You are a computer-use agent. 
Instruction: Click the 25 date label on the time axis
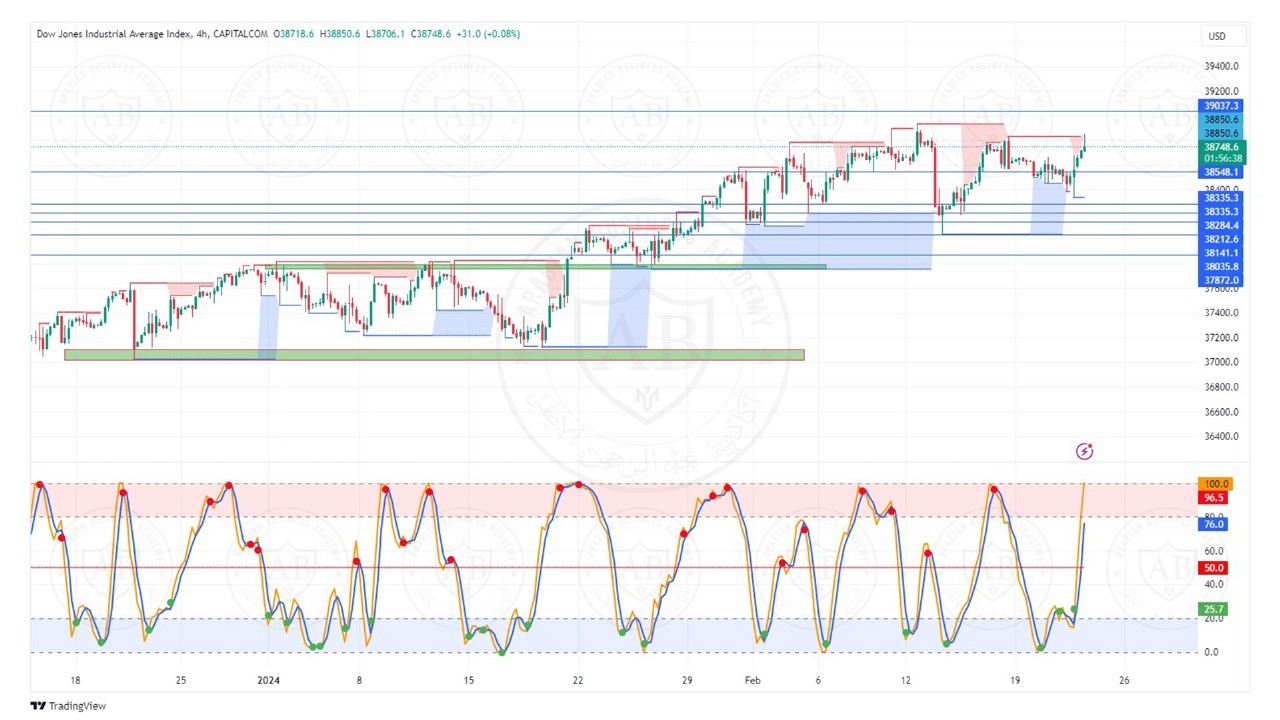(x=181, y=680)
